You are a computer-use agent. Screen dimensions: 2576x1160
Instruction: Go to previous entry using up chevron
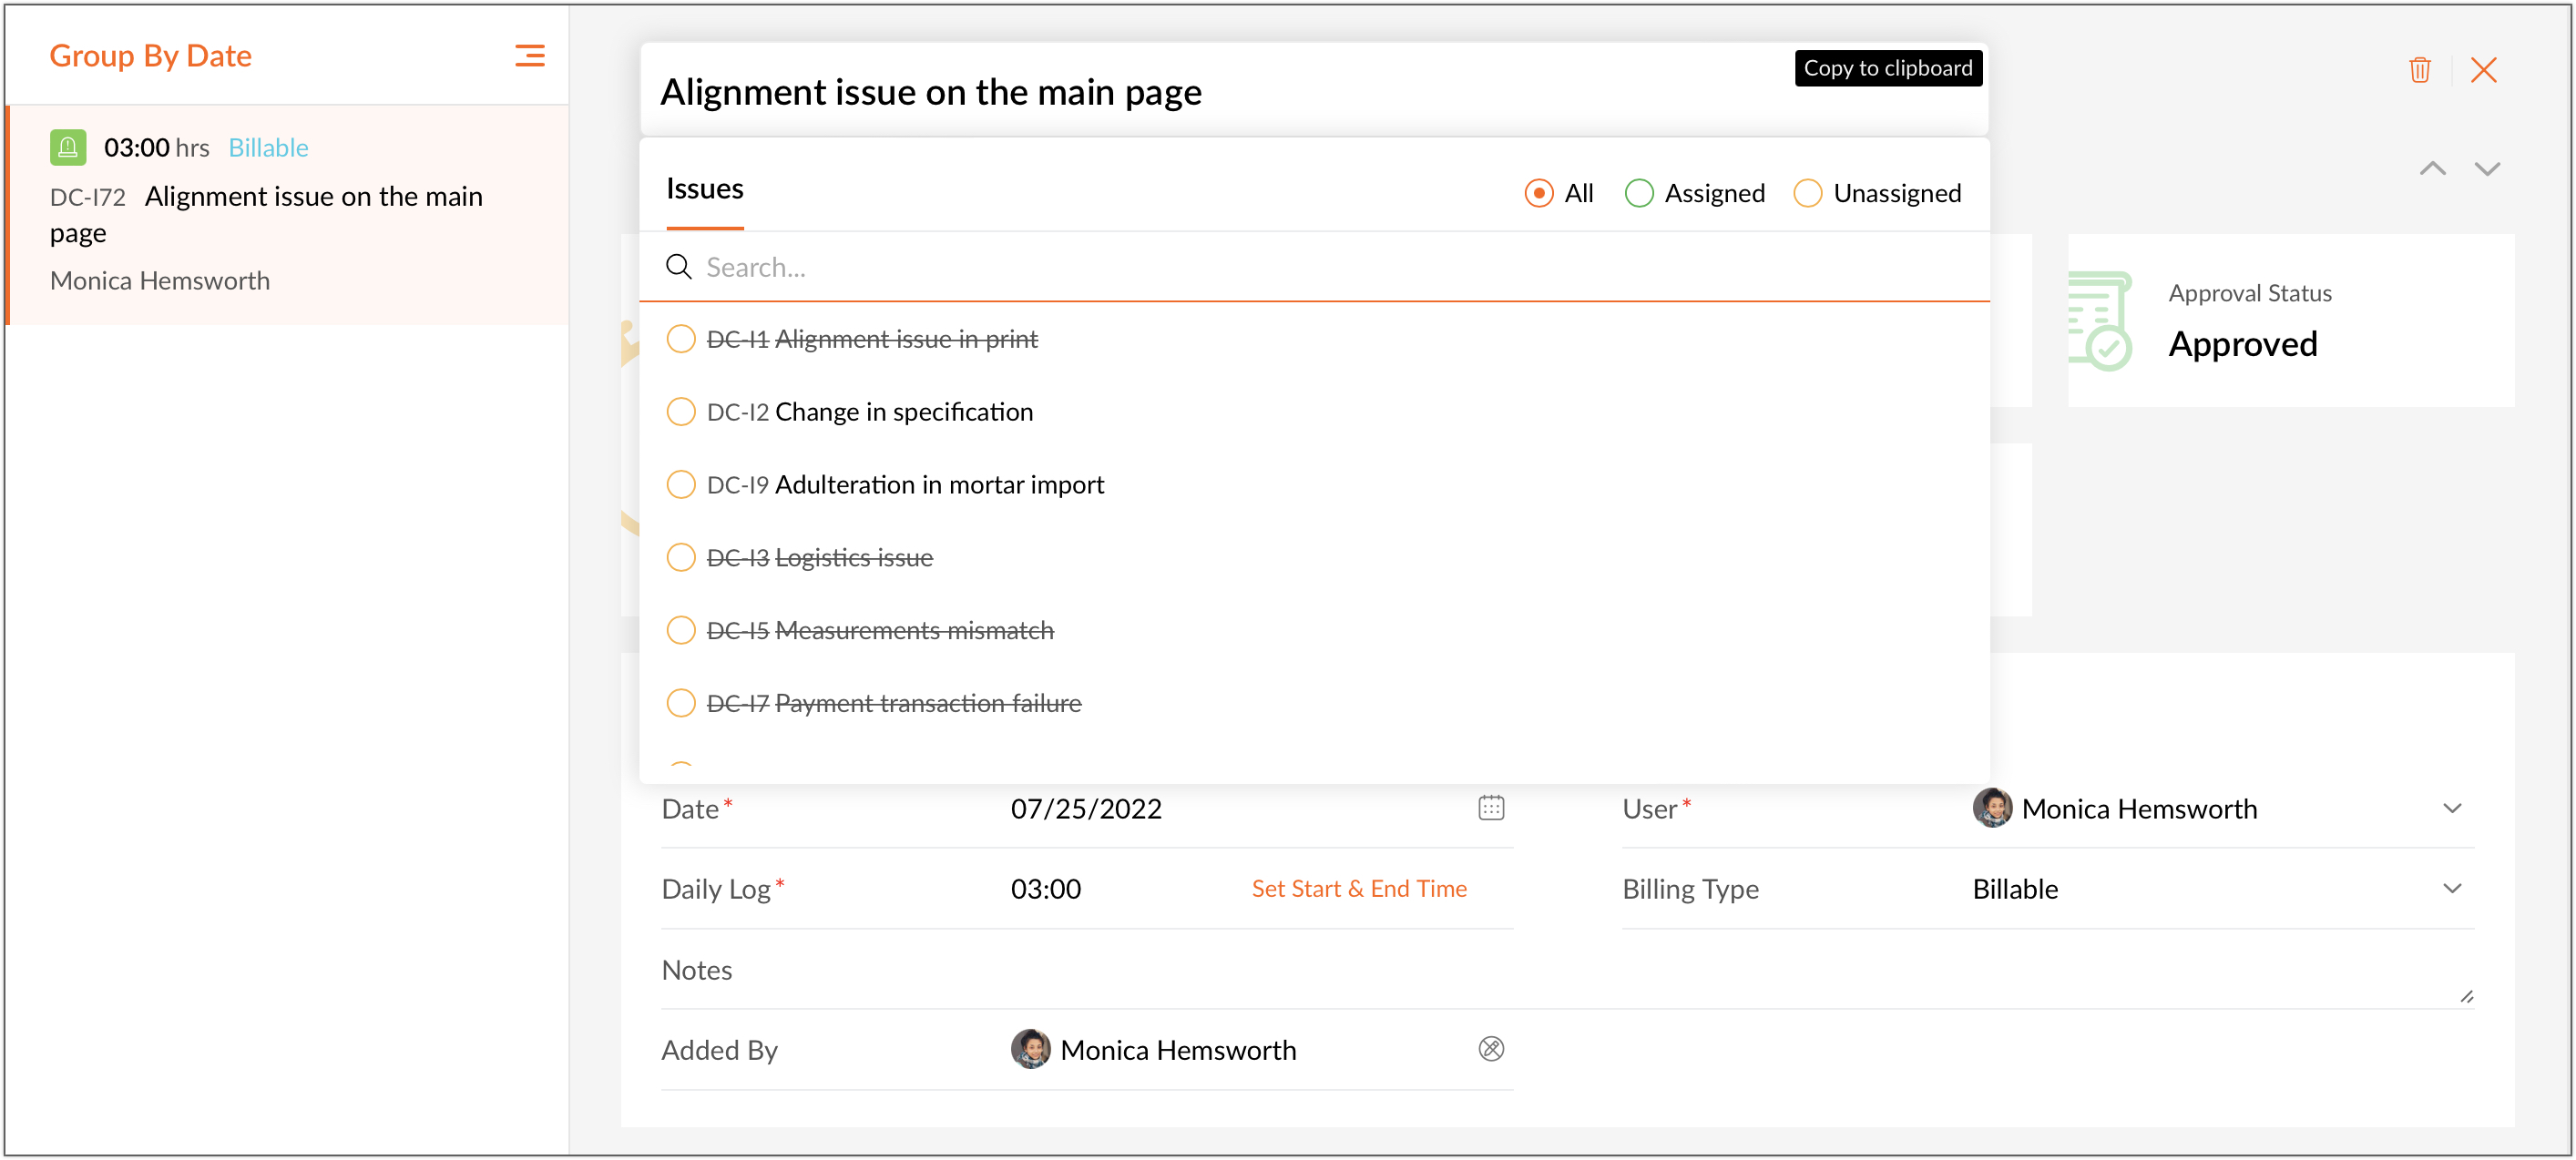point(2432,169)
